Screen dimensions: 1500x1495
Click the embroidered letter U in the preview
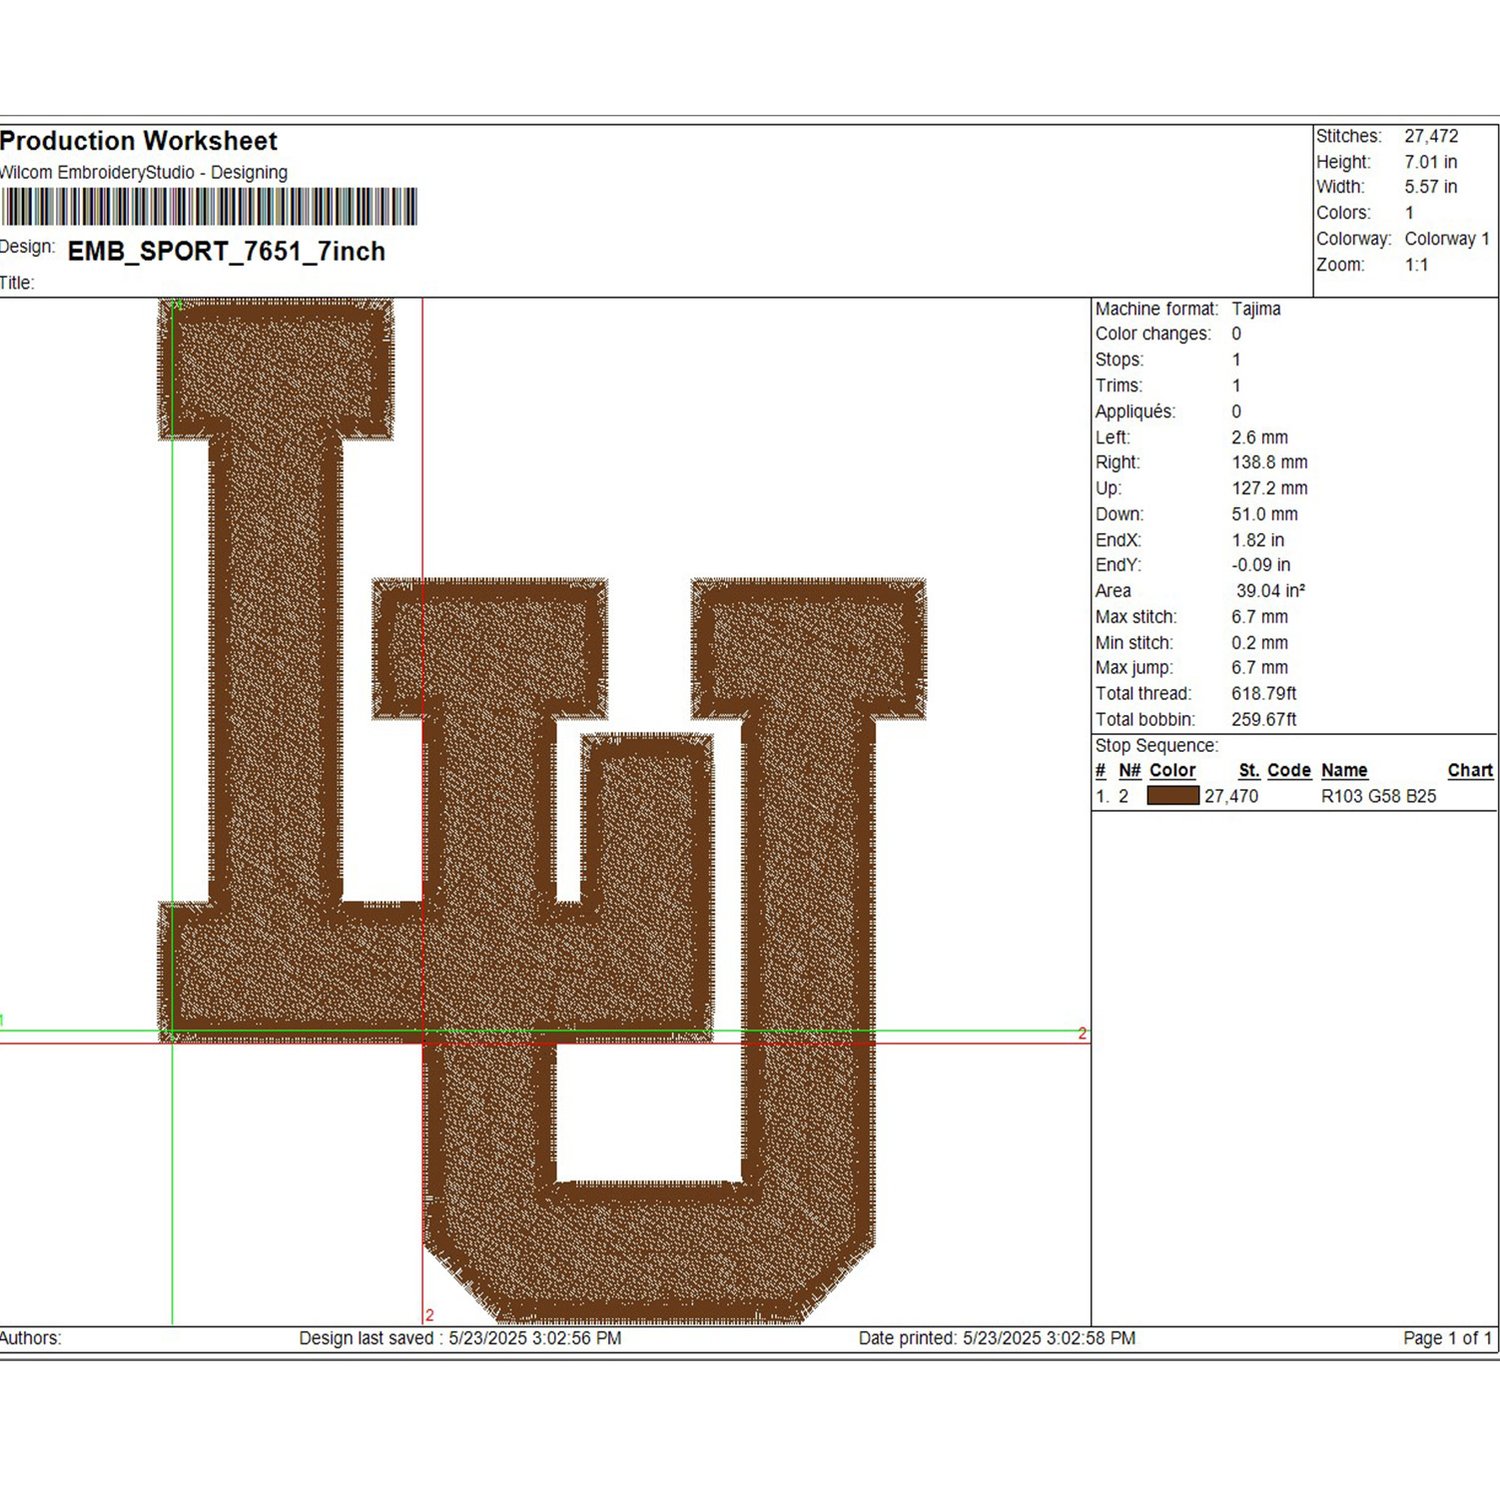coord(650,950)
